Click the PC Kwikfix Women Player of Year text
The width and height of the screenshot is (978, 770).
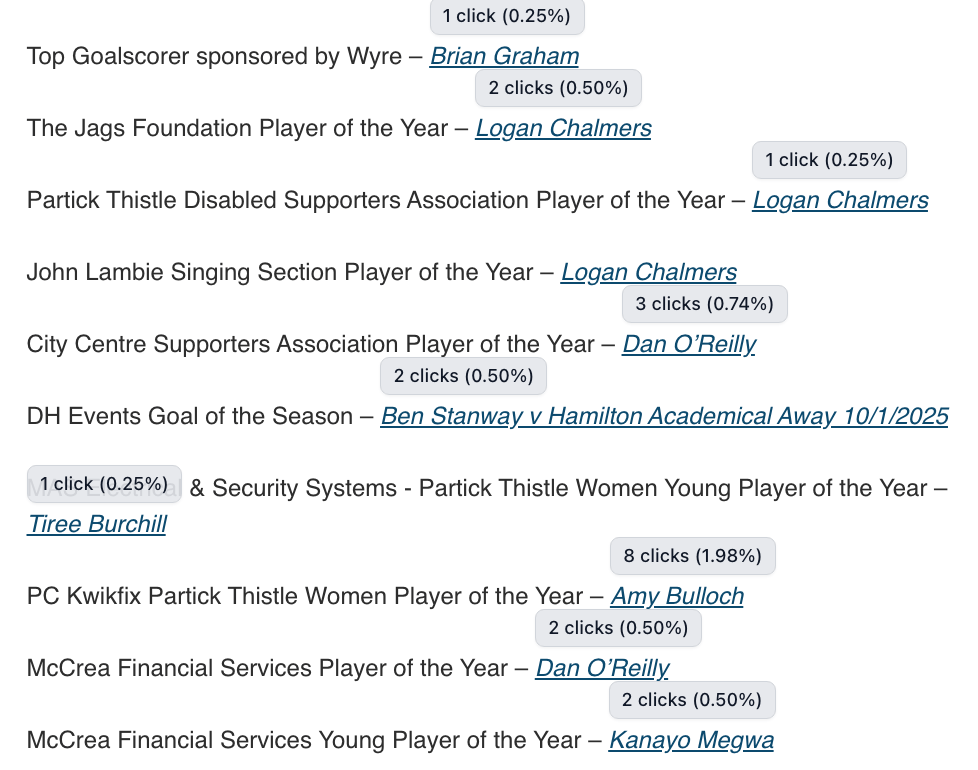(305, 596)
